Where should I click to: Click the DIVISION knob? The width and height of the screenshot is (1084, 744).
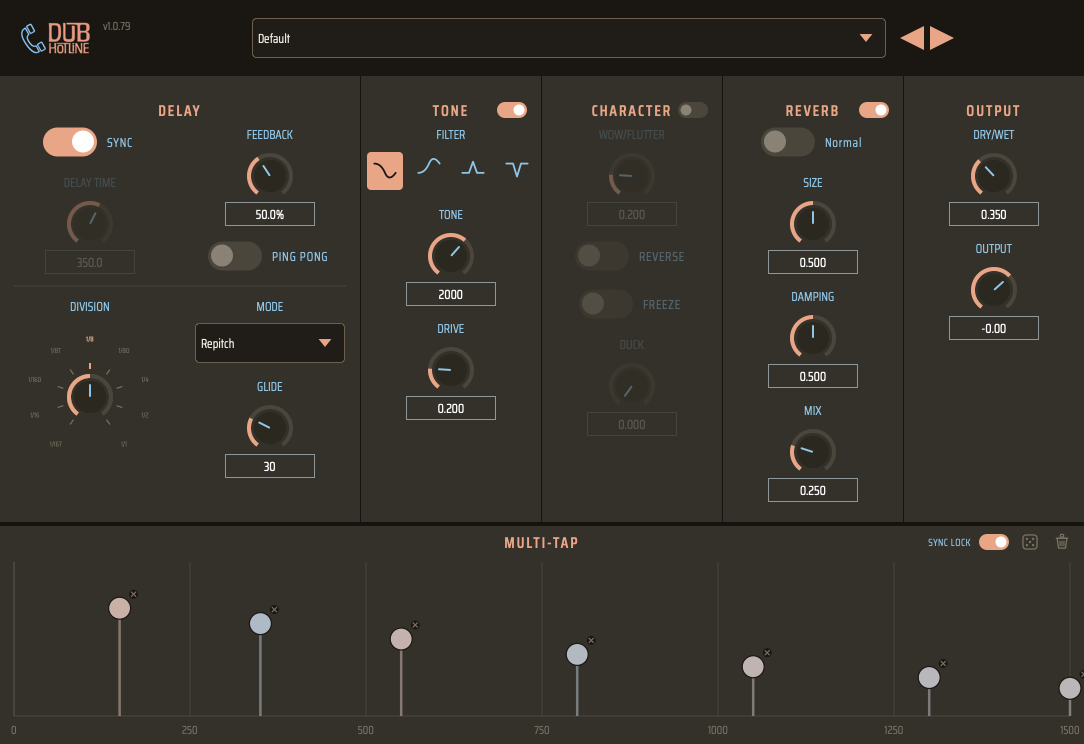pos(90,395)
